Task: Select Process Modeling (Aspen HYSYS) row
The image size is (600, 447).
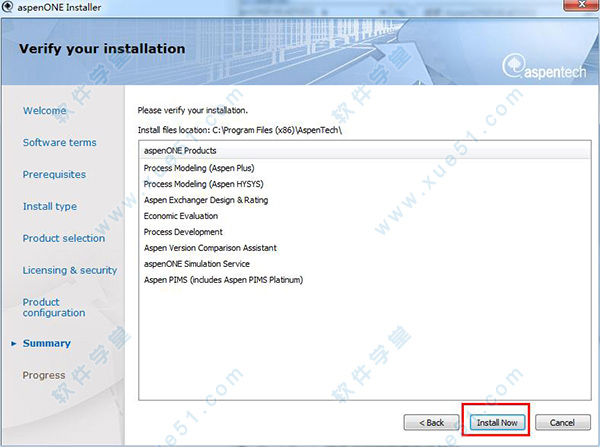Action: tap(365, 184)
